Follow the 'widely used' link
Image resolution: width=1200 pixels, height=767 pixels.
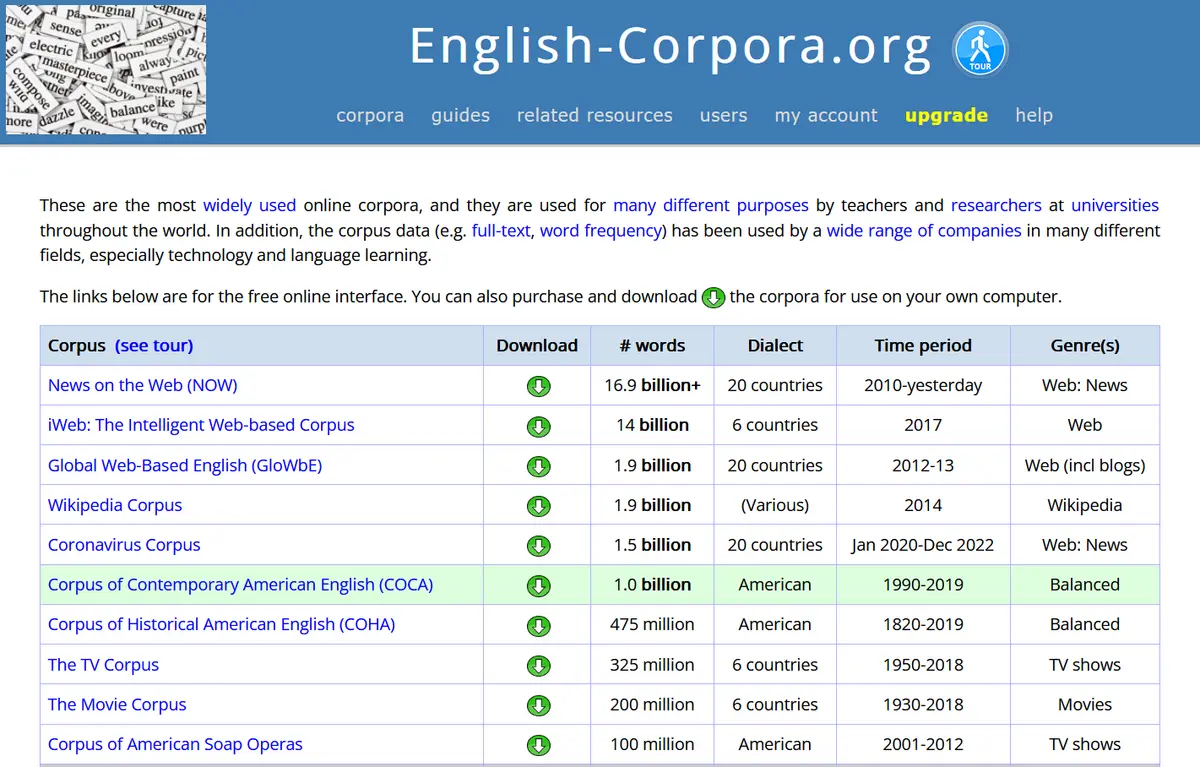pyautogui.click(x=249, y=205)
